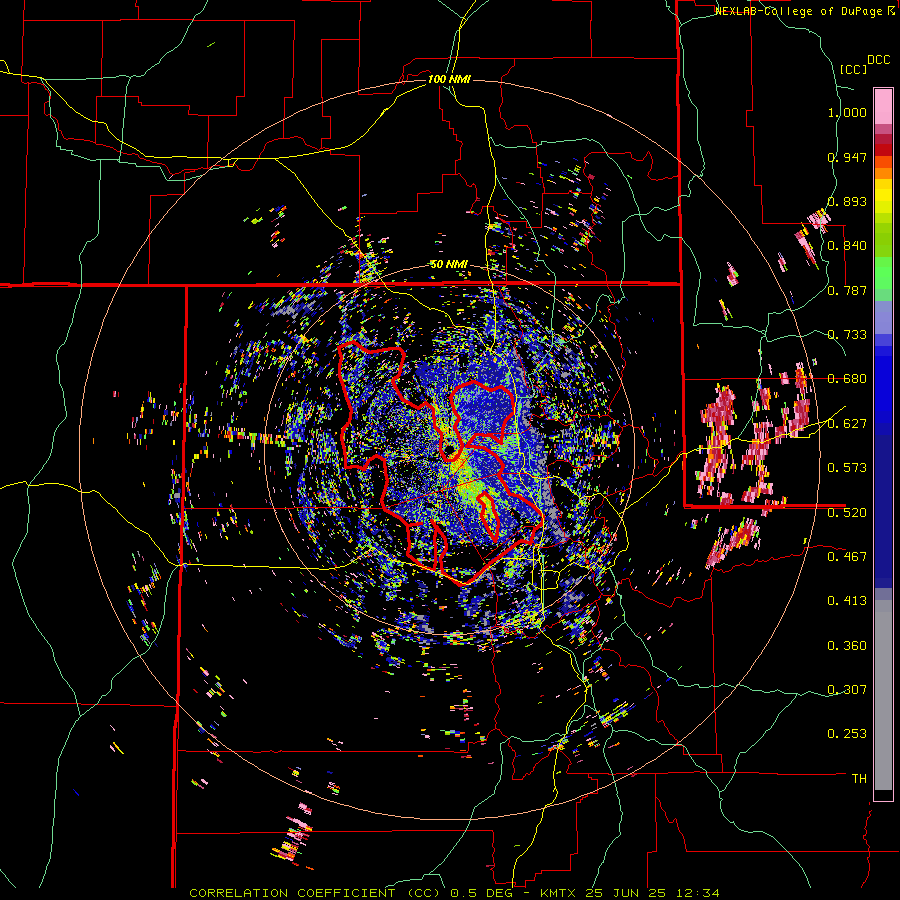Click the 100 NMI range ring label
This screenshot has width=900, height=900.
pyautogui.click(x=449, y=79)
